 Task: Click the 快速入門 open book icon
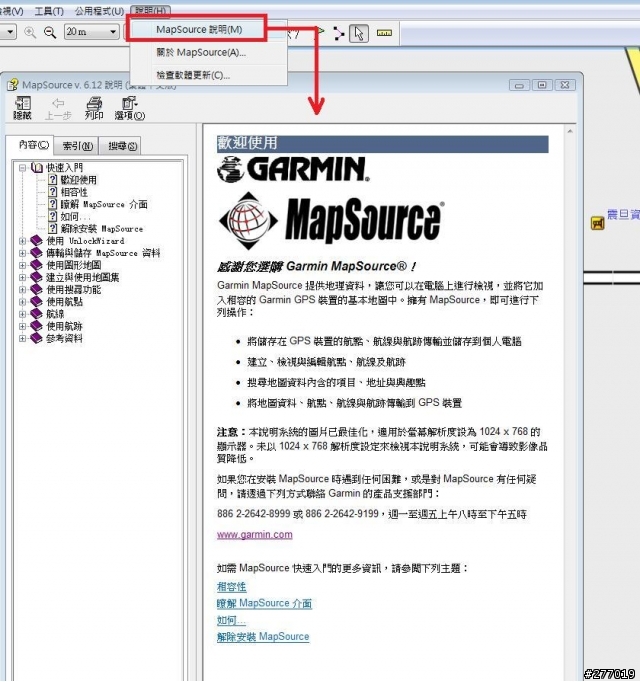pyautogui.click(x=37, y=167)
